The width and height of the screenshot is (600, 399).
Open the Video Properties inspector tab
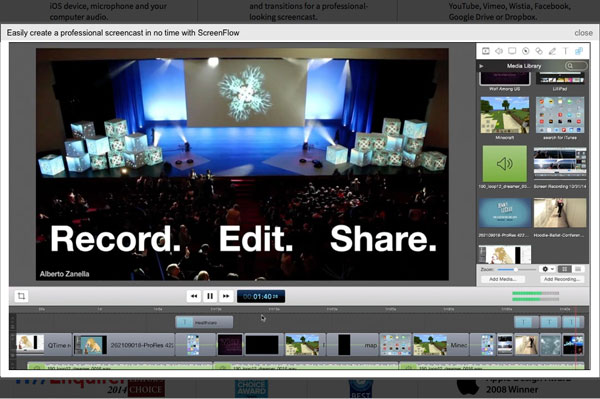point(486,51)
